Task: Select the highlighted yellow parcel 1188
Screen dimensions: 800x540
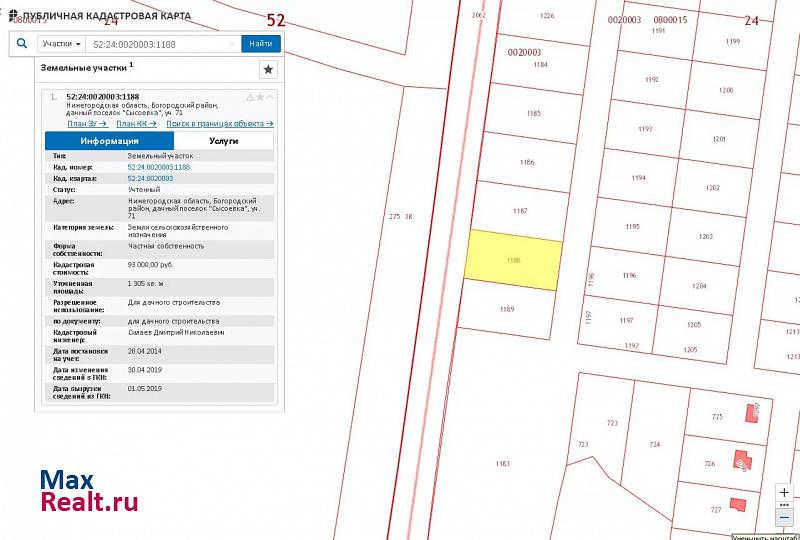Action: 513,260
